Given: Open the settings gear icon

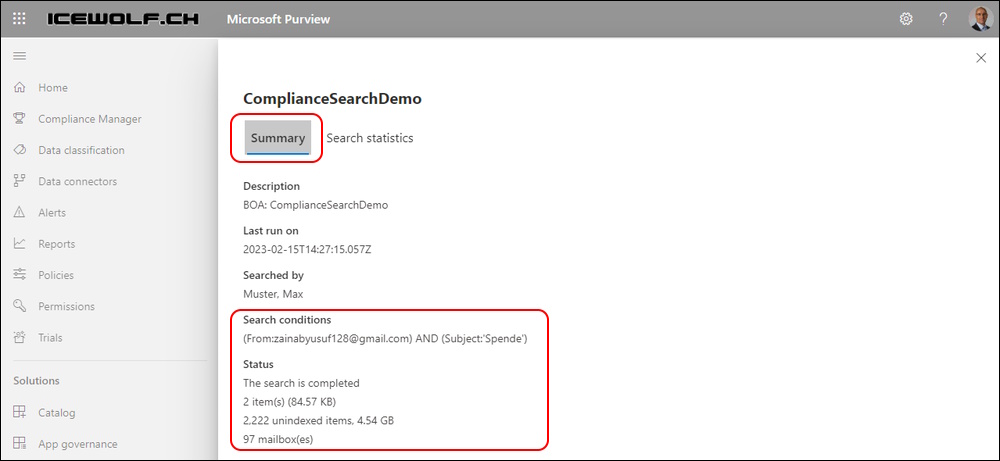Looking at the screenshot, I should [x=906, y=18].
